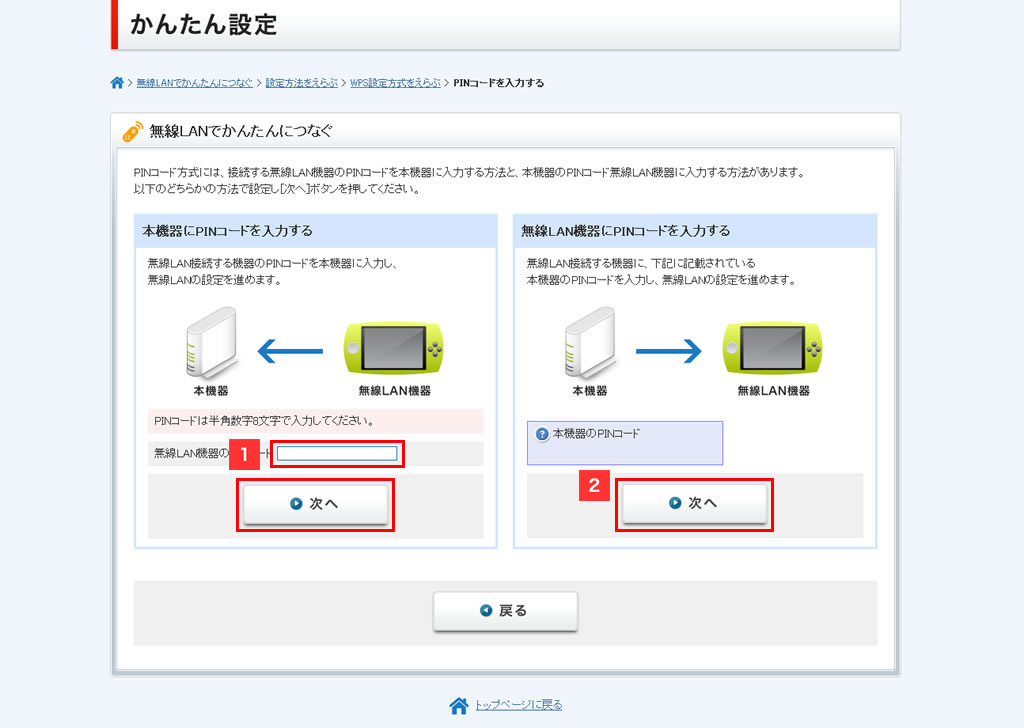This screenshot has height=728, width=1024.
Task: Open the 設定方法をえらぶ breadcrumb link
Action: tap(301, 83)
